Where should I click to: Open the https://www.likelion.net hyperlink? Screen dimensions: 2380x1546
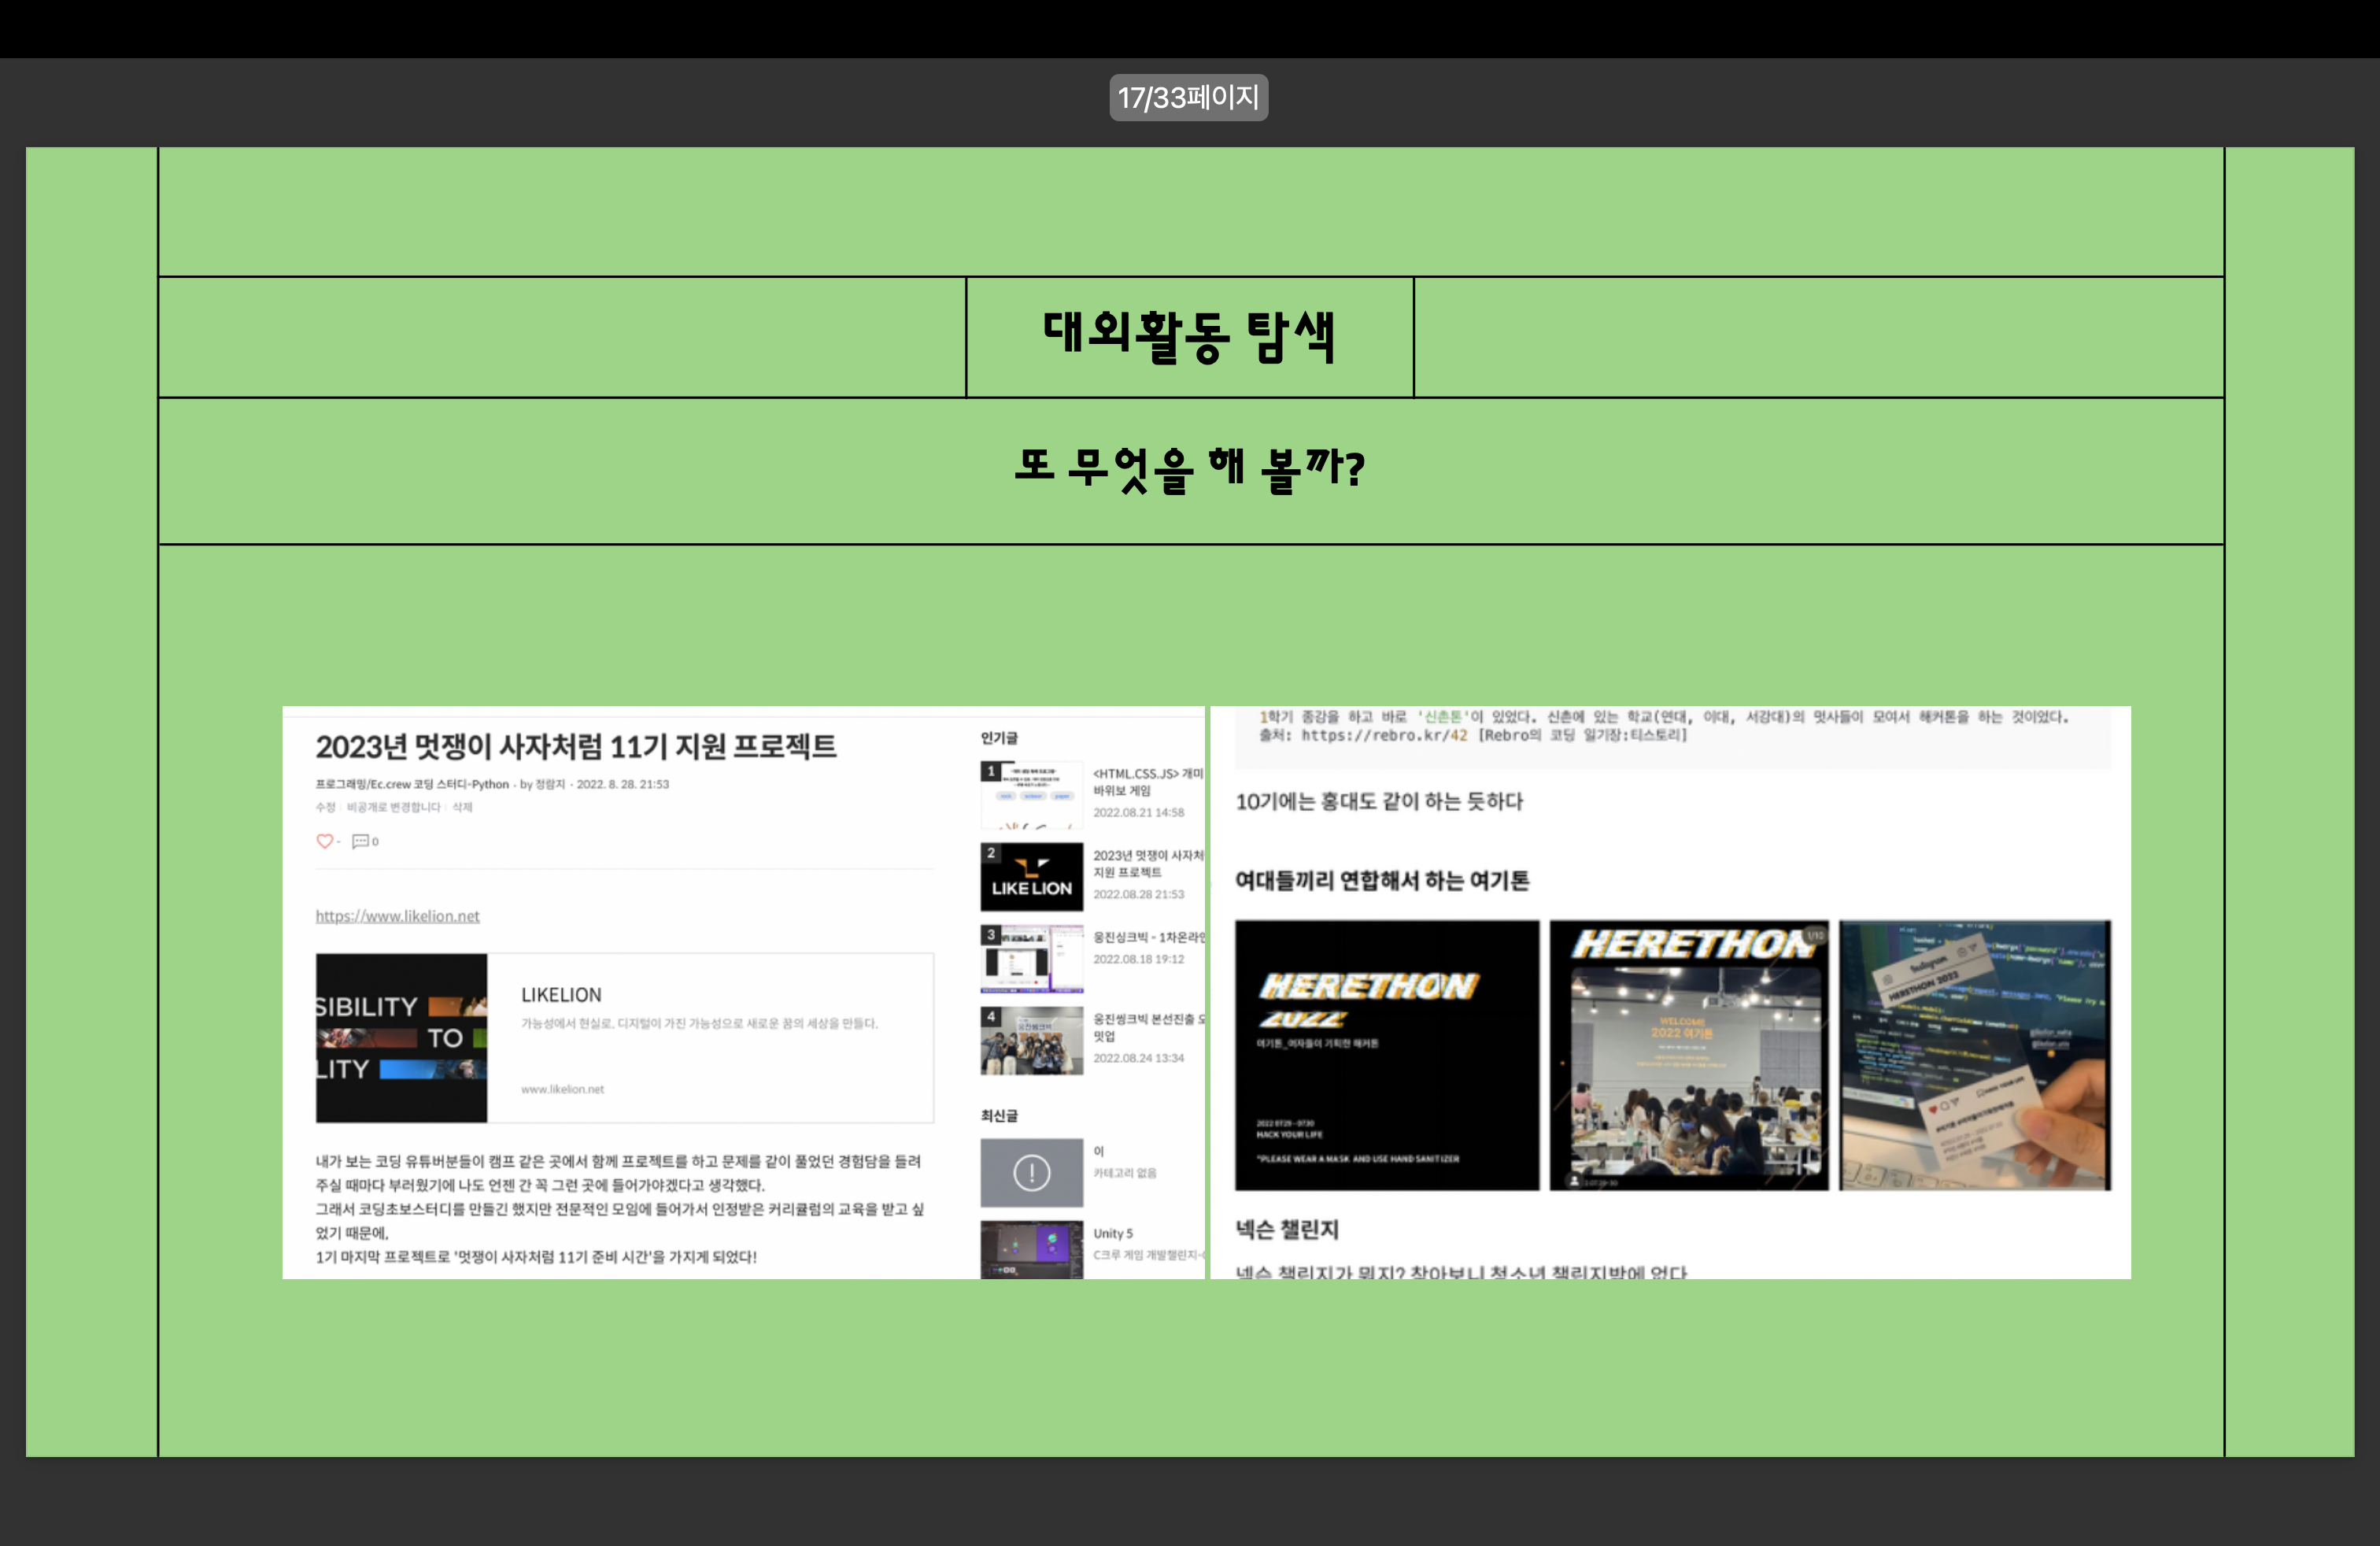coord(397,916)
